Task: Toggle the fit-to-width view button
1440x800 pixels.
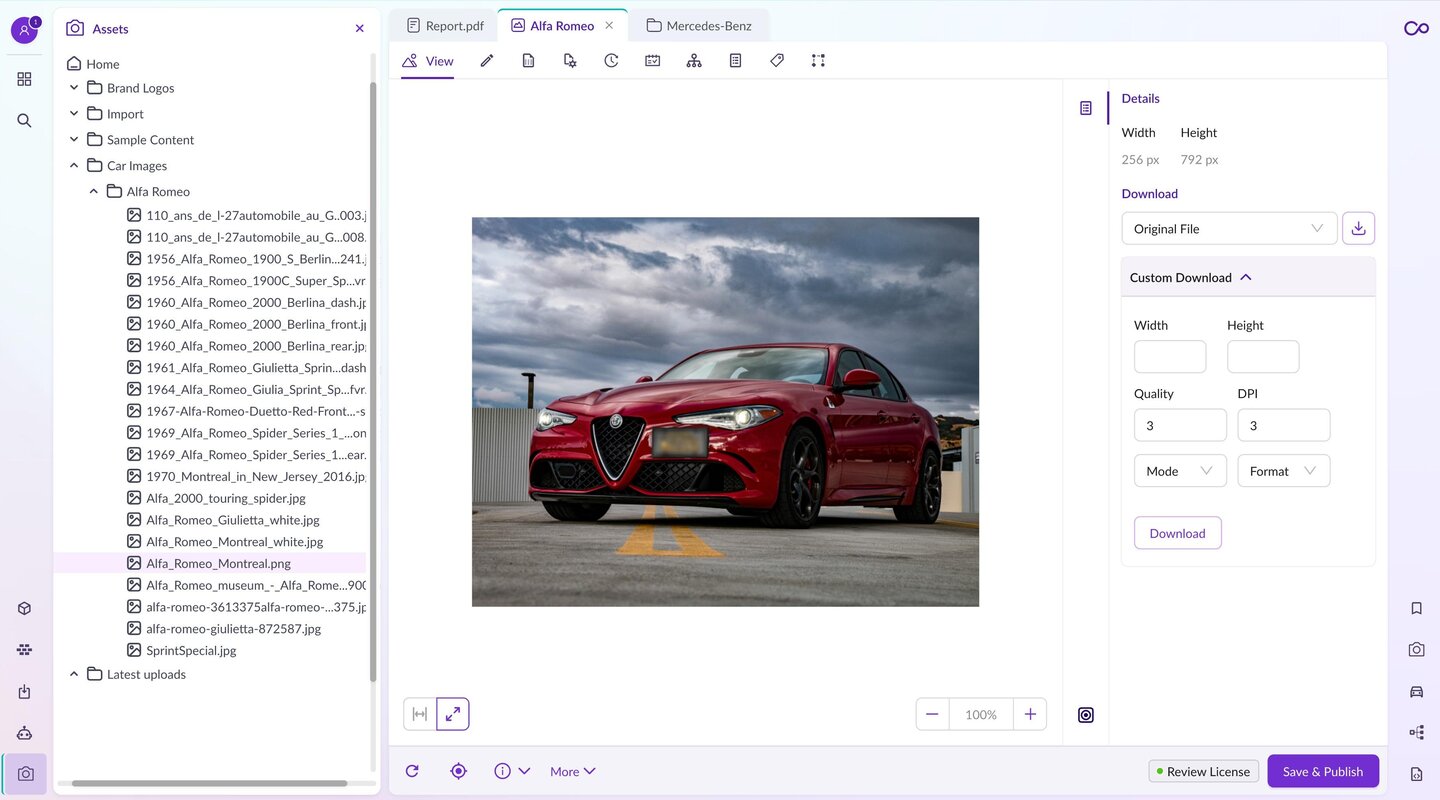Action: point(420,714)
